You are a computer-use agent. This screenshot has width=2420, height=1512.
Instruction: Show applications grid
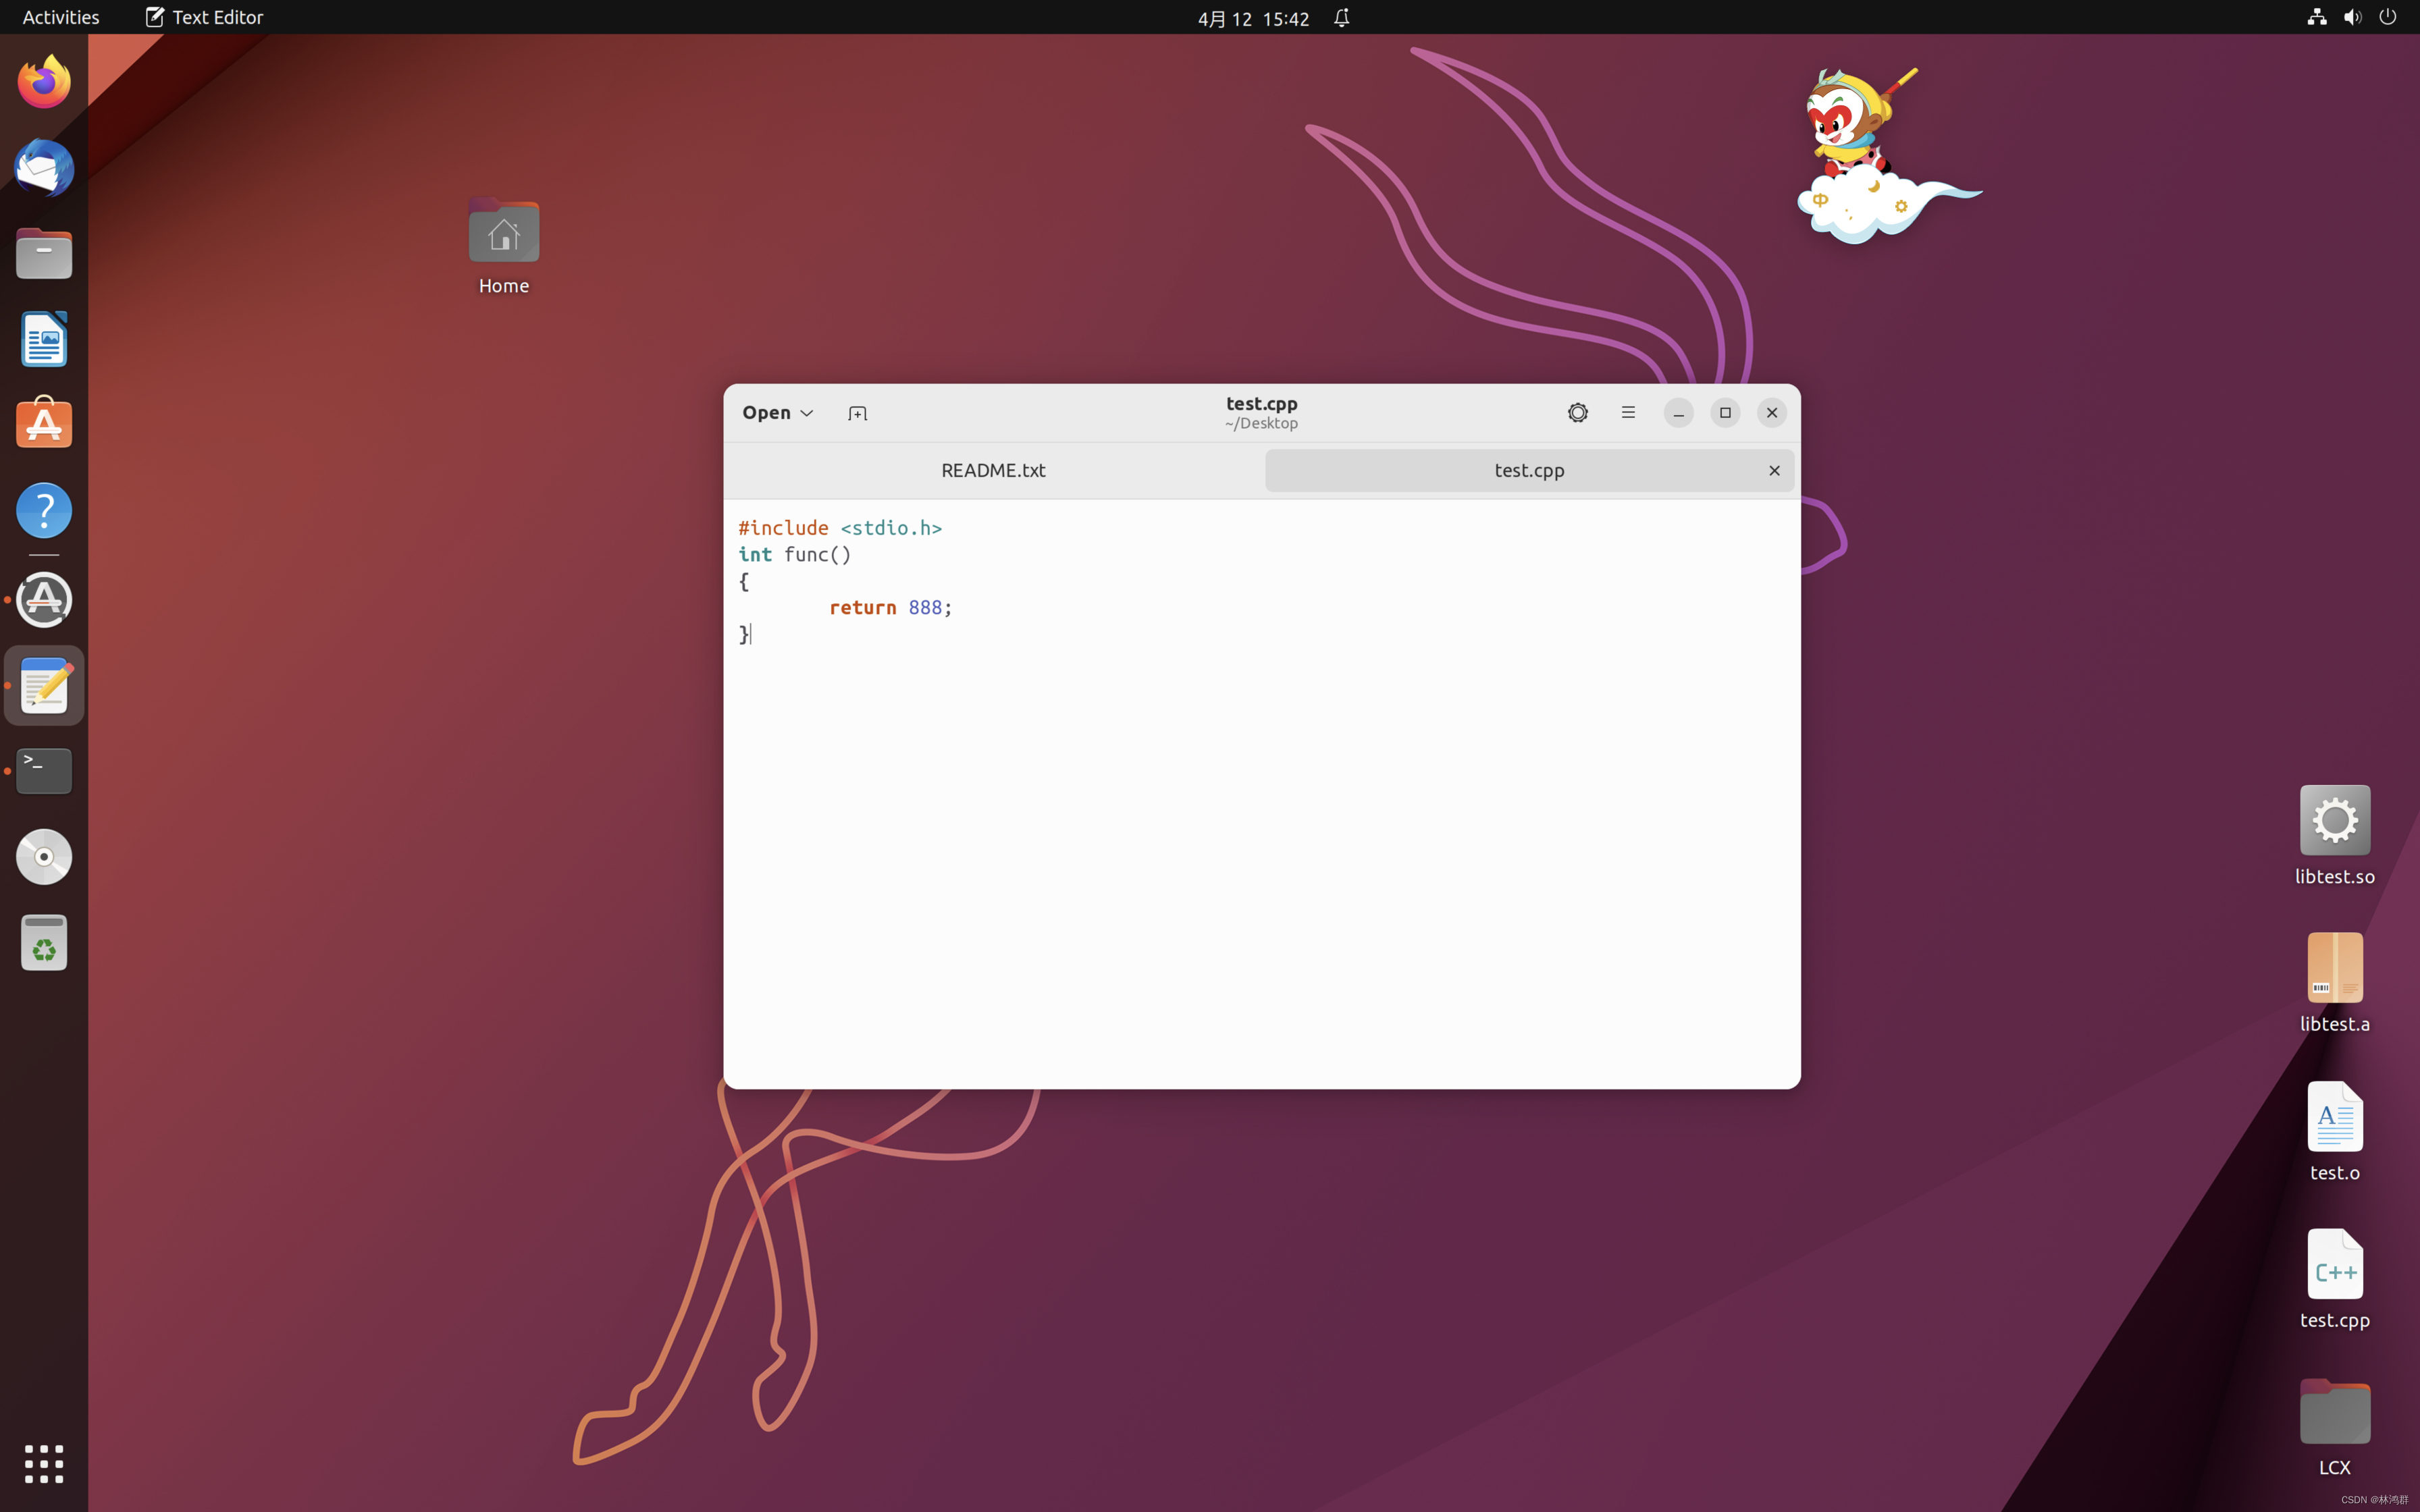pos(44,1464)
